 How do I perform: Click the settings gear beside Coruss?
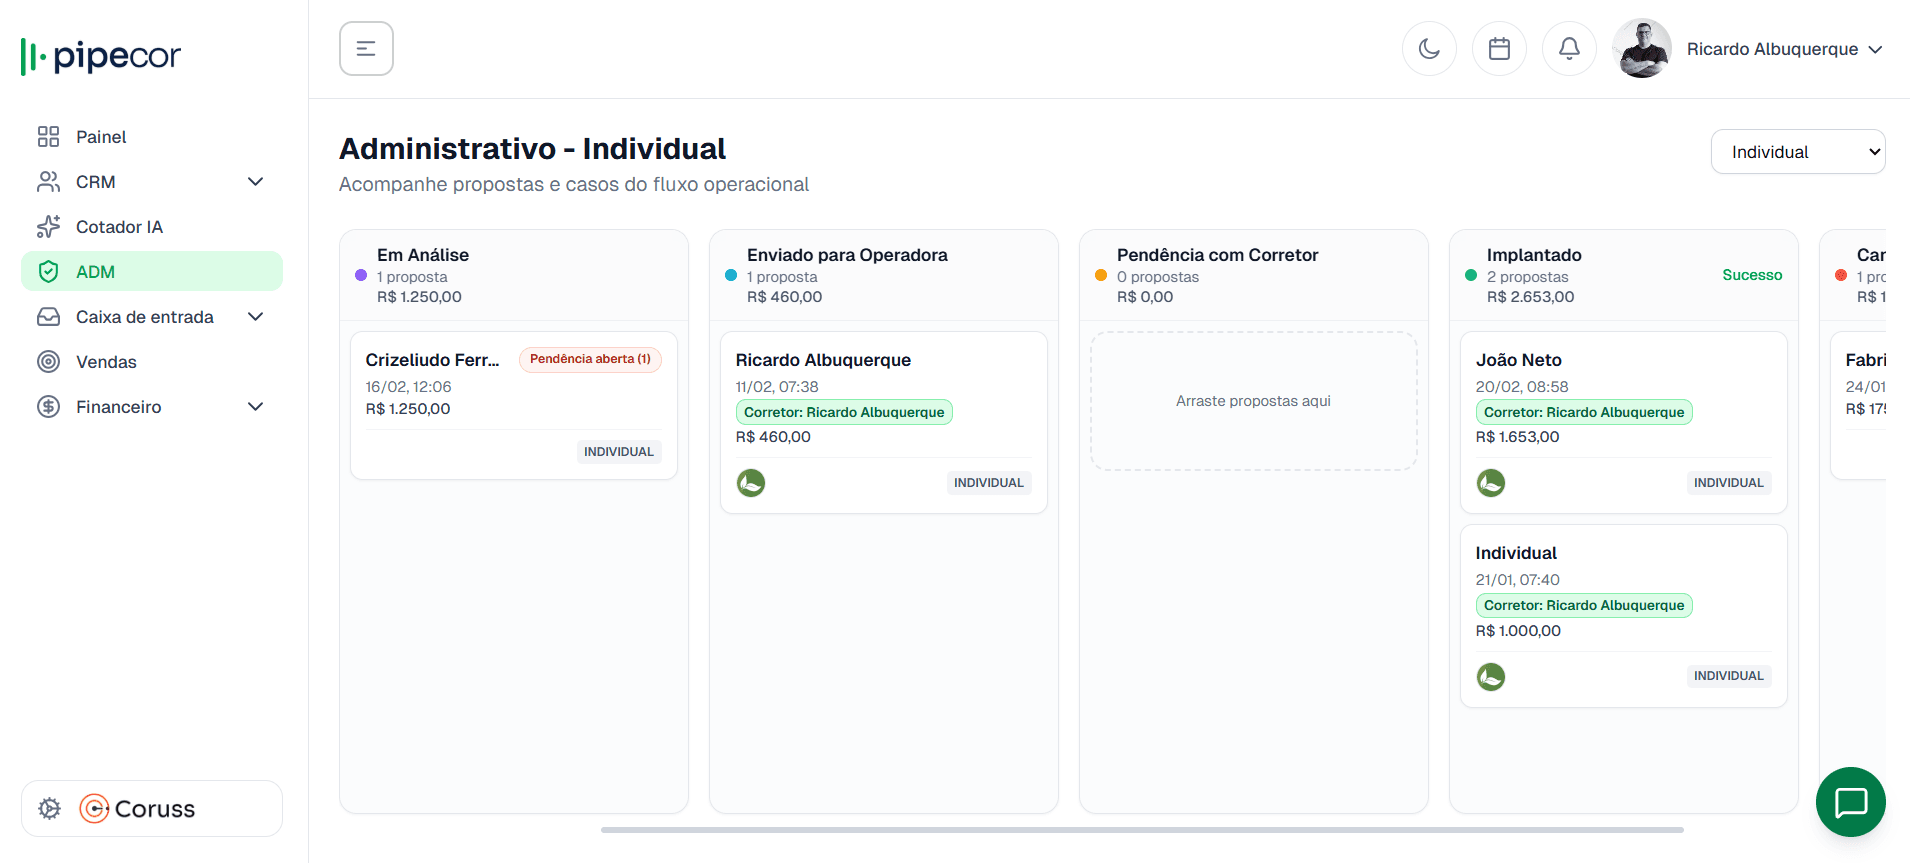pyautogui.click(x=49, y=808)
